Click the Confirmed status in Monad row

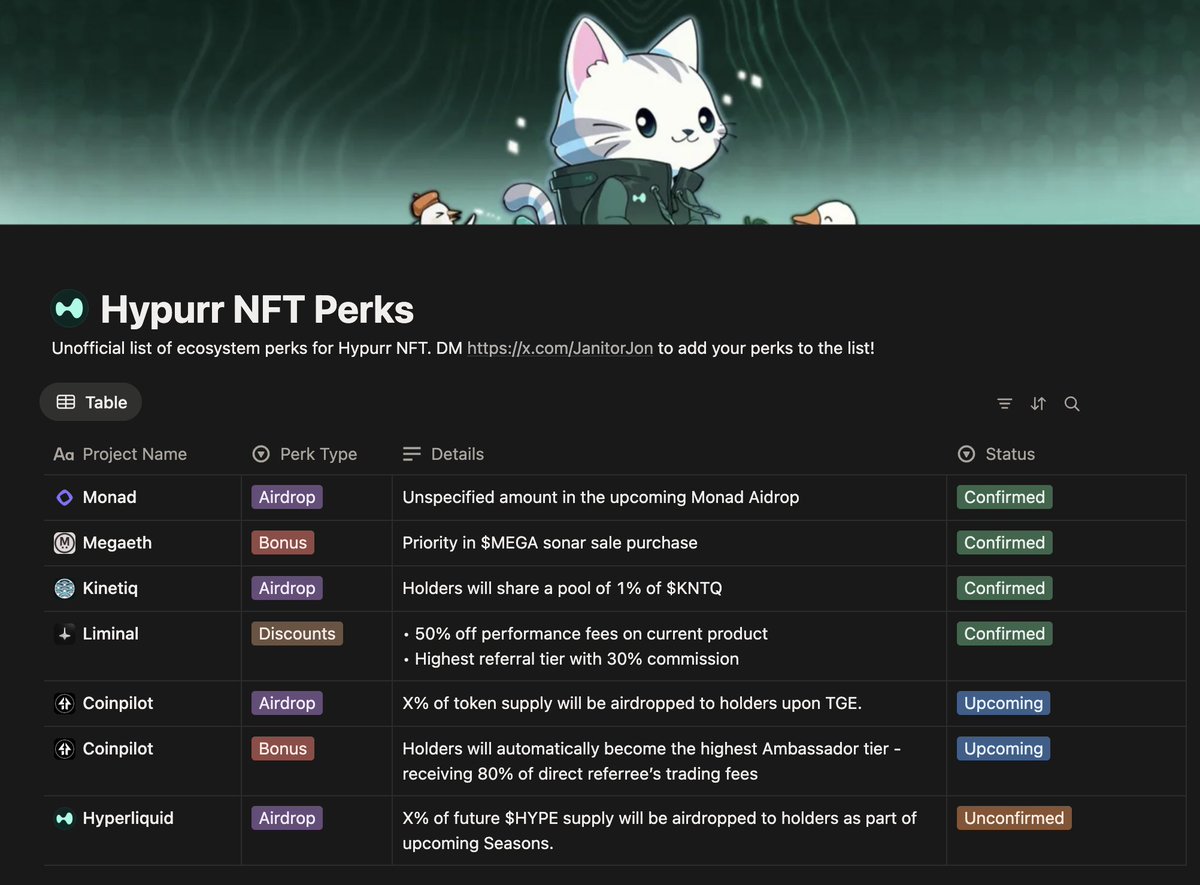pos(1004,497)
